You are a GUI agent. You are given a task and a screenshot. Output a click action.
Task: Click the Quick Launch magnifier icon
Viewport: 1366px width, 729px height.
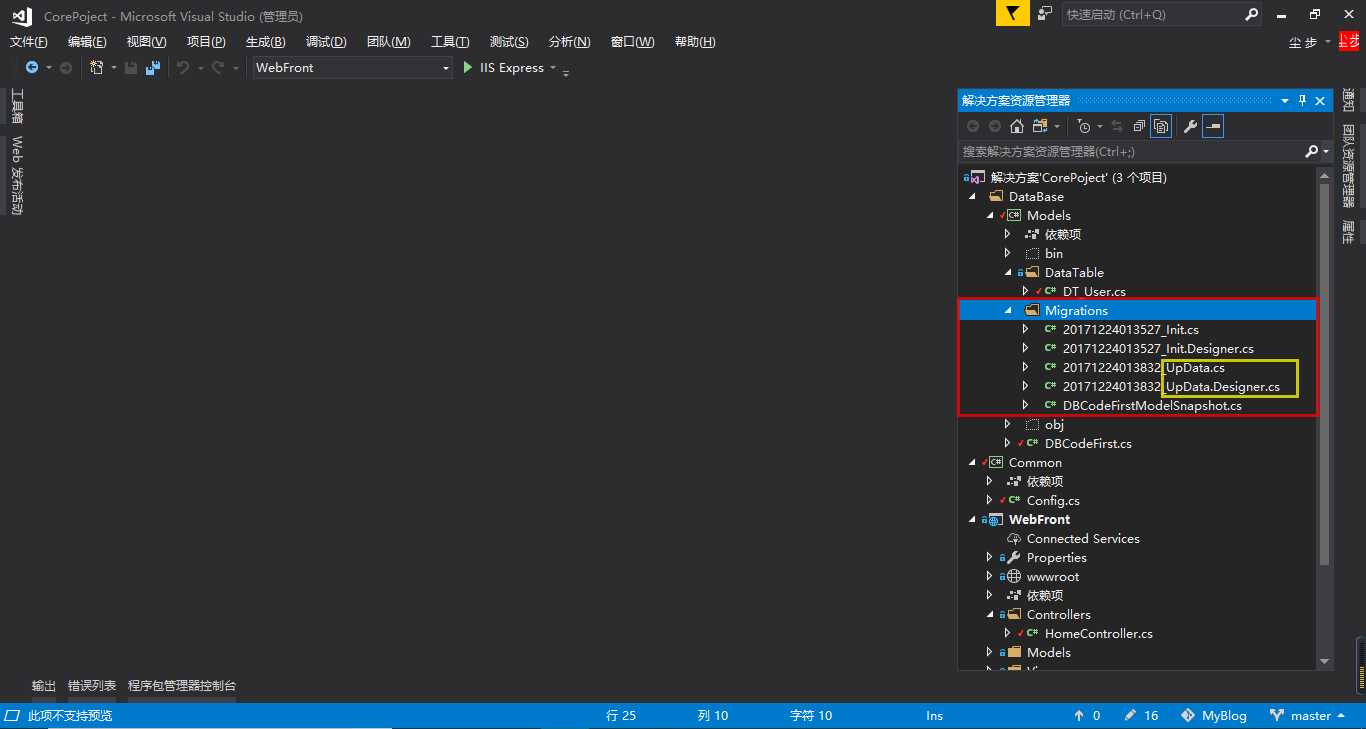click(1251, 14)
